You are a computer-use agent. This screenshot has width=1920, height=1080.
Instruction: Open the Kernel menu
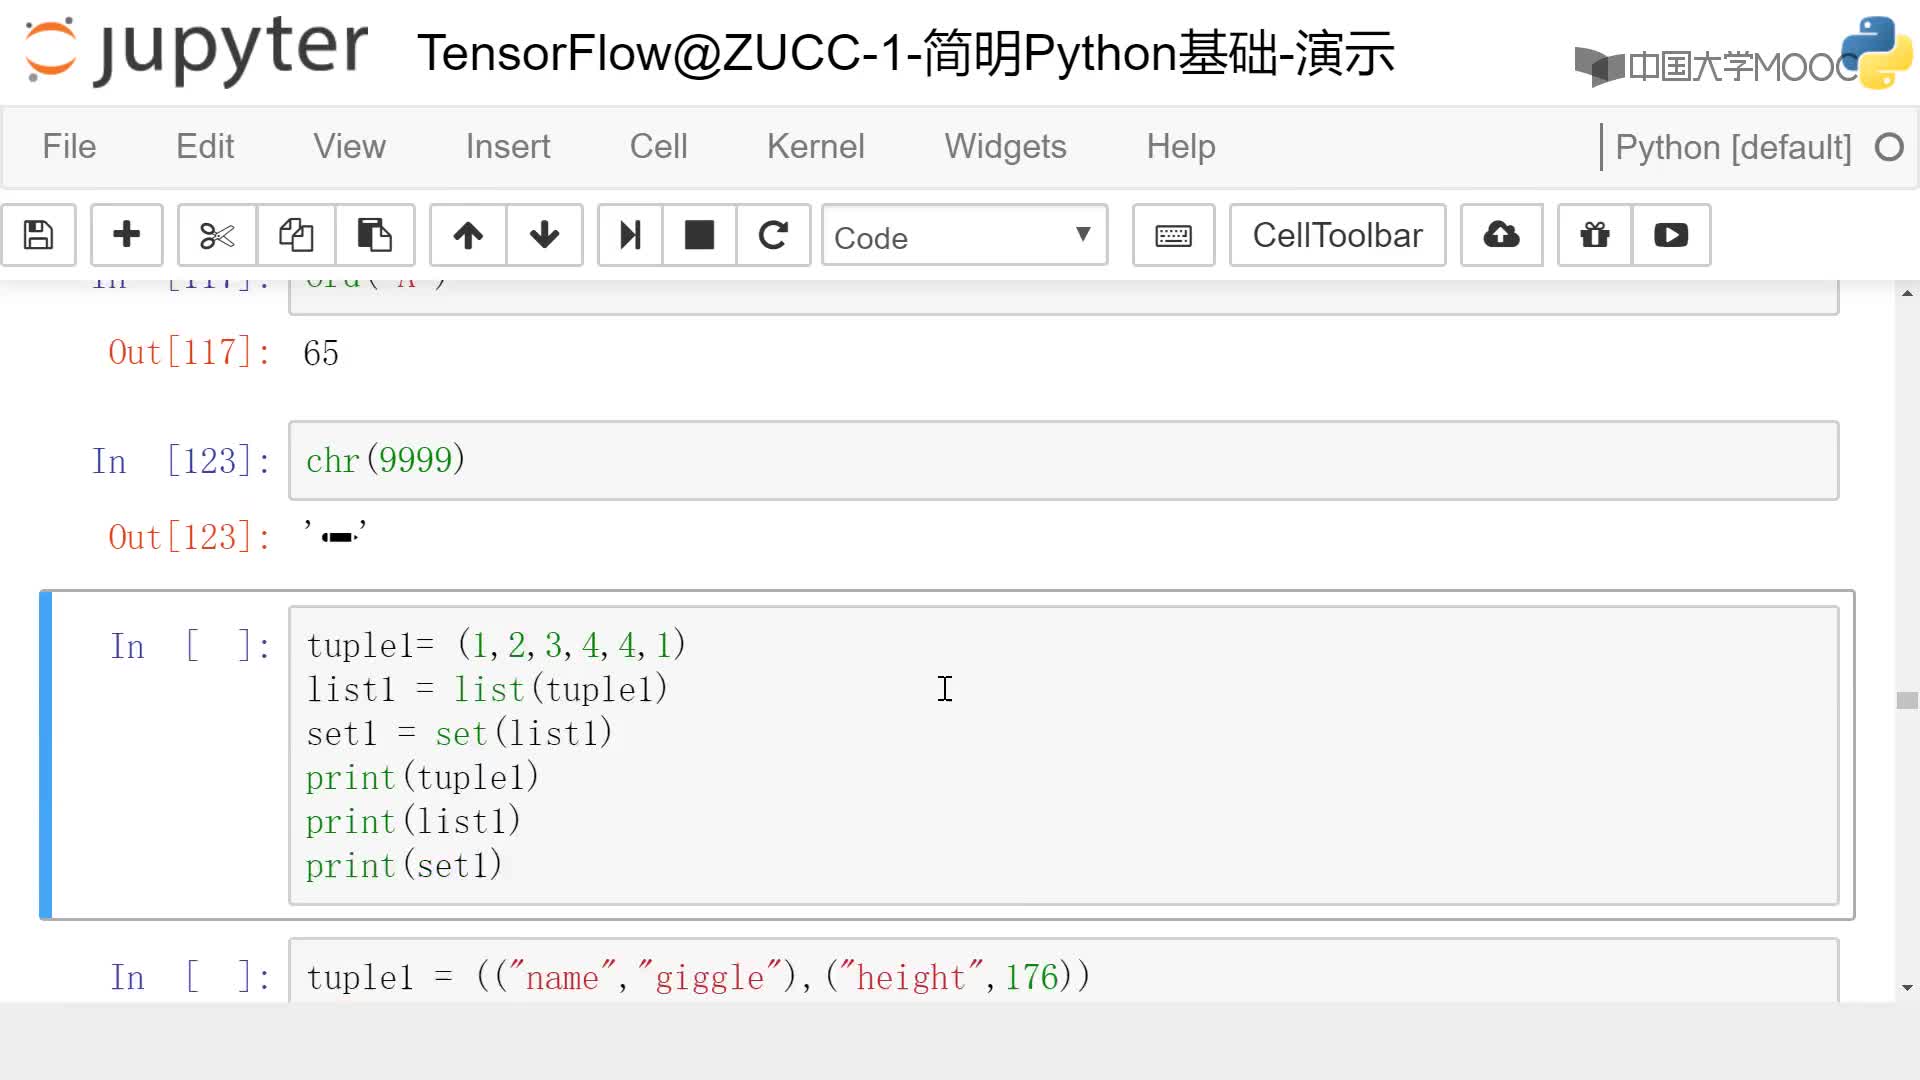click(x=816, y=147)
